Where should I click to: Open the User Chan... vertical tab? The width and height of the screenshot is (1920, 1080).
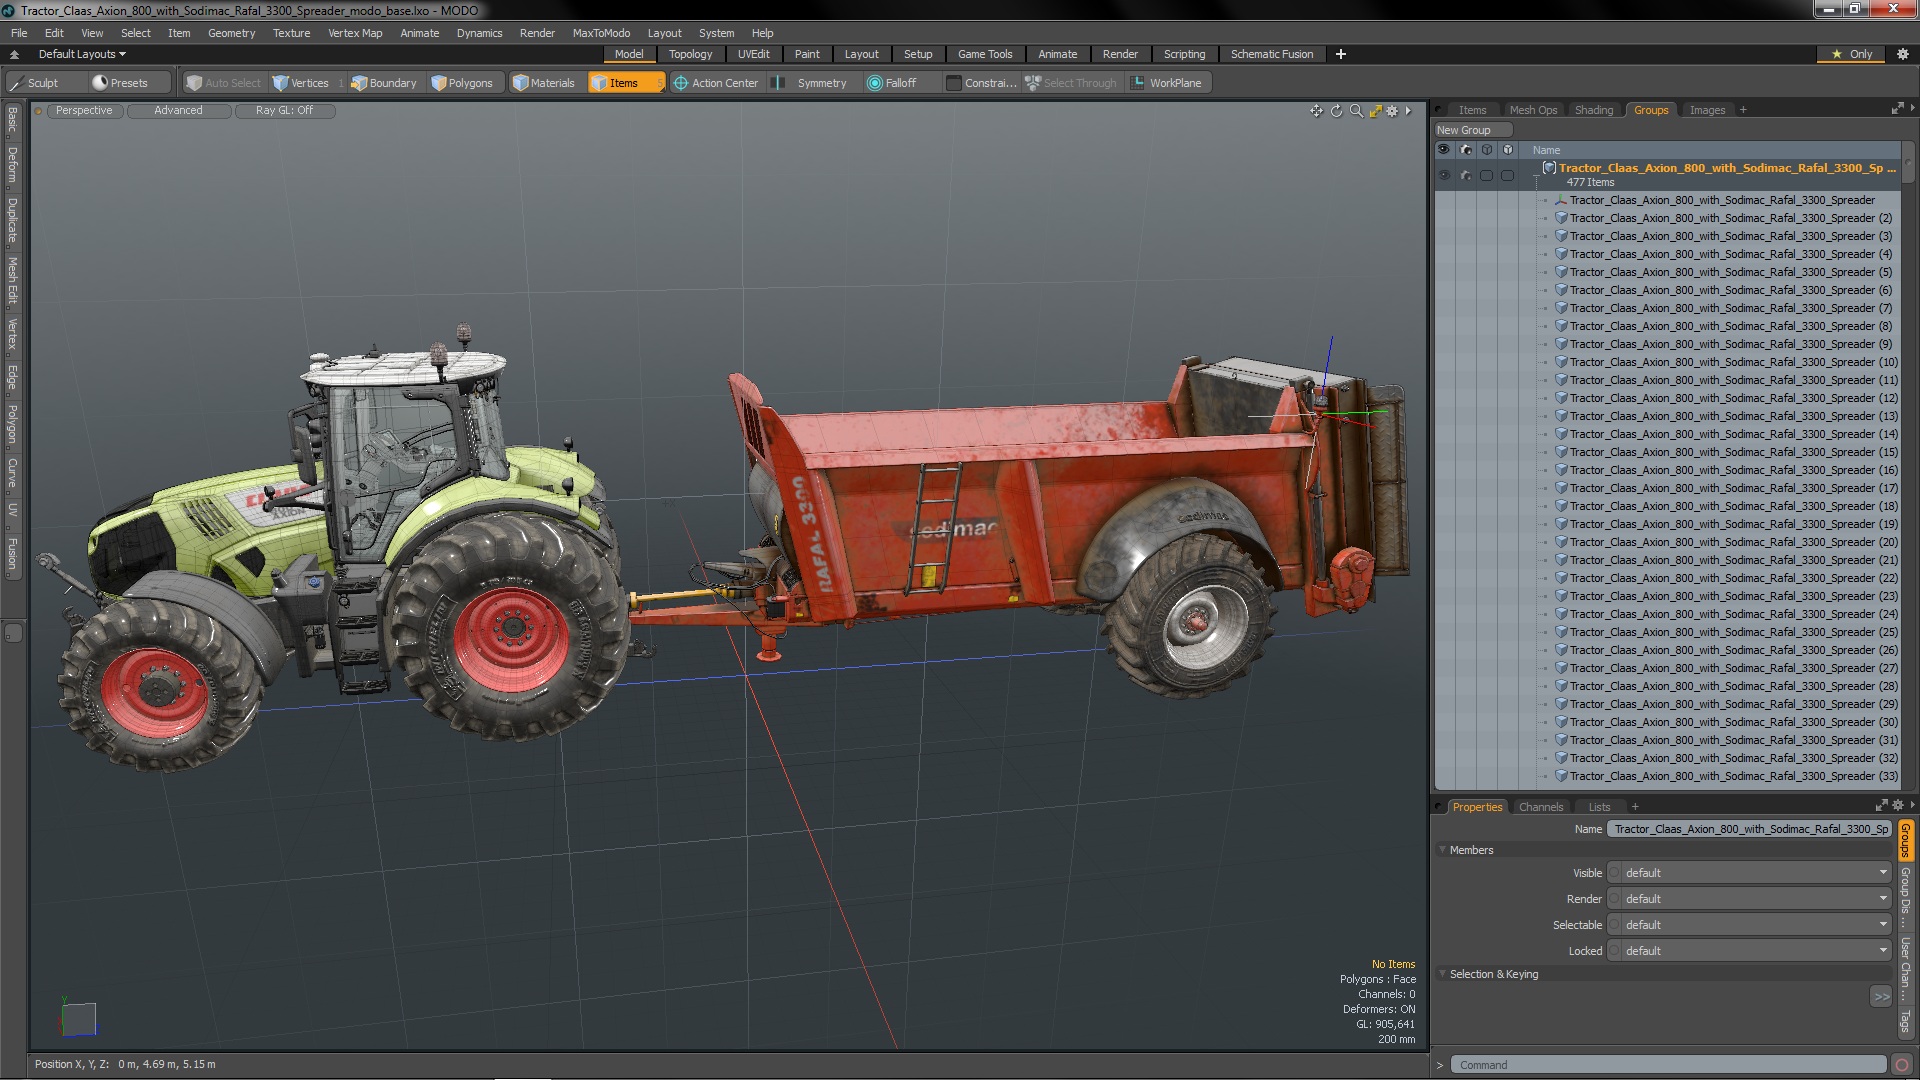[1905, 967]
